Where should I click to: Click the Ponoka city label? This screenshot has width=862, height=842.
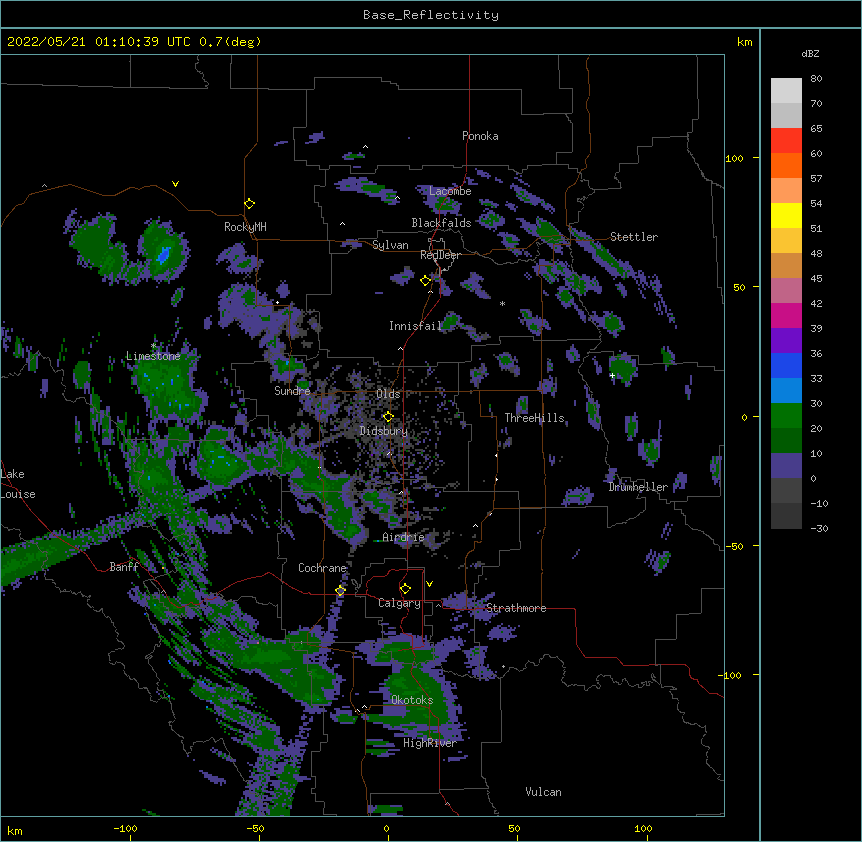tap(480, 136)
